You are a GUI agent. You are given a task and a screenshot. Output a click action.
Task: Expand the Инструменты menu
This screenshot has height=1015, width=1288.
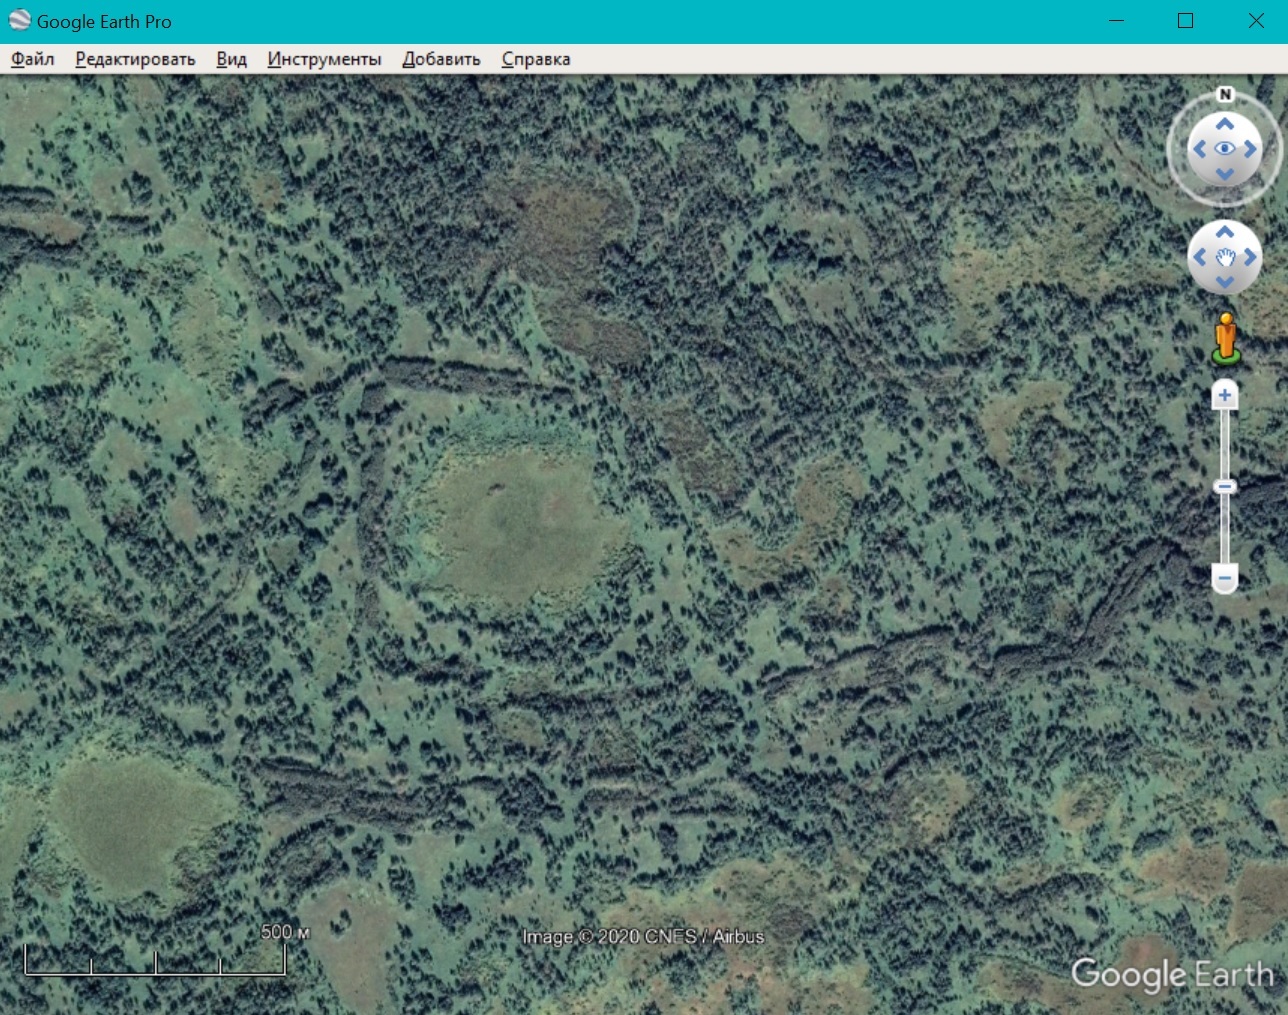point(324,59)
